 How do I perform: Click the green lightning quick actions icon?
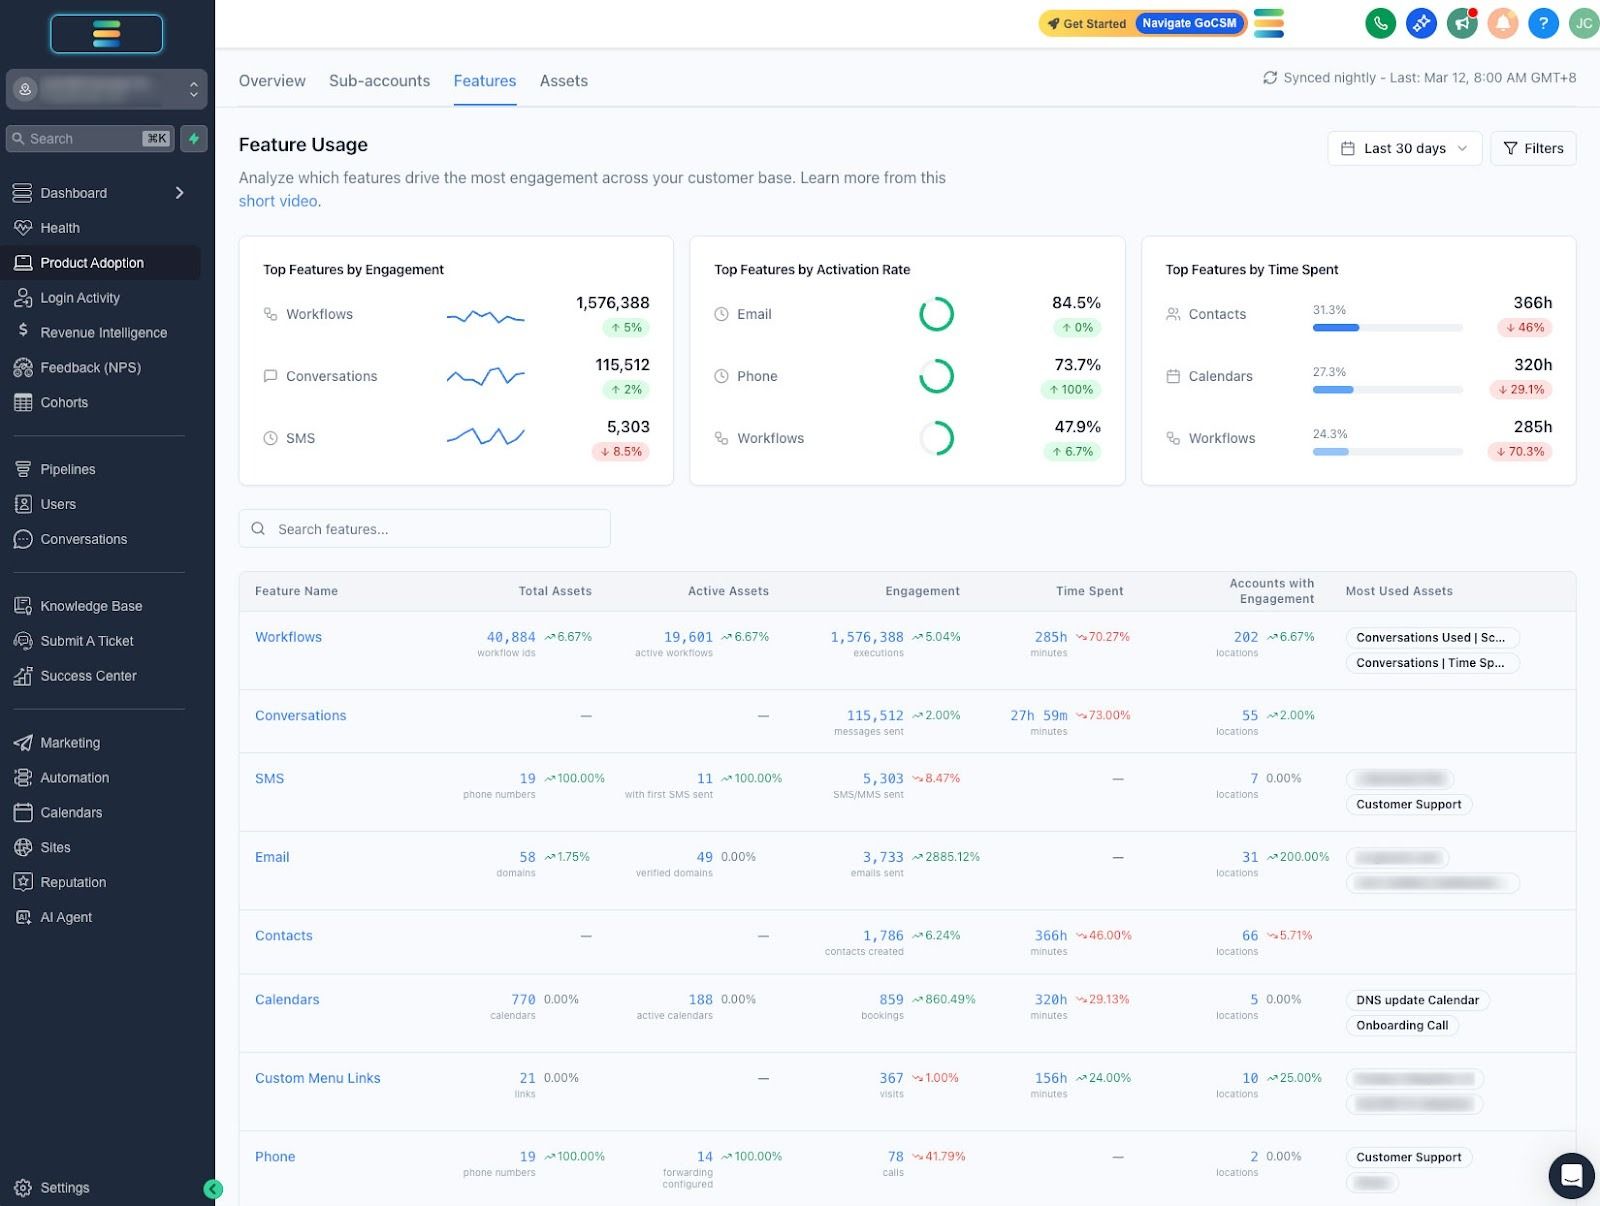[x=194, y=139]
